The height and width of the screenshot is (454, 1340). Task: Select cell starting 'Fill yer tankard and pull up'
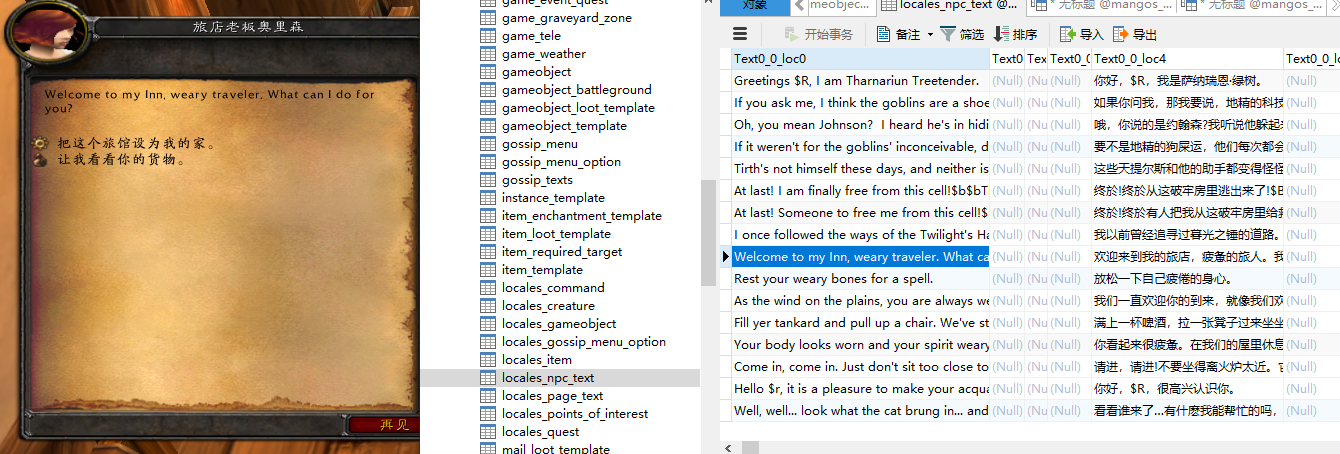860,322
